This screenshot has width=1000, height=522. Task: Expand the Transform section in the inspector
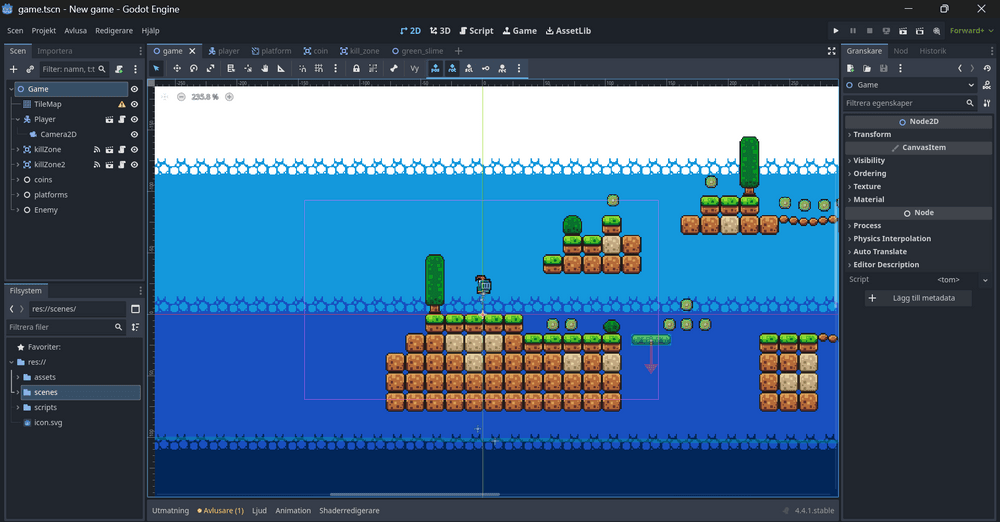tap(871, 134)
